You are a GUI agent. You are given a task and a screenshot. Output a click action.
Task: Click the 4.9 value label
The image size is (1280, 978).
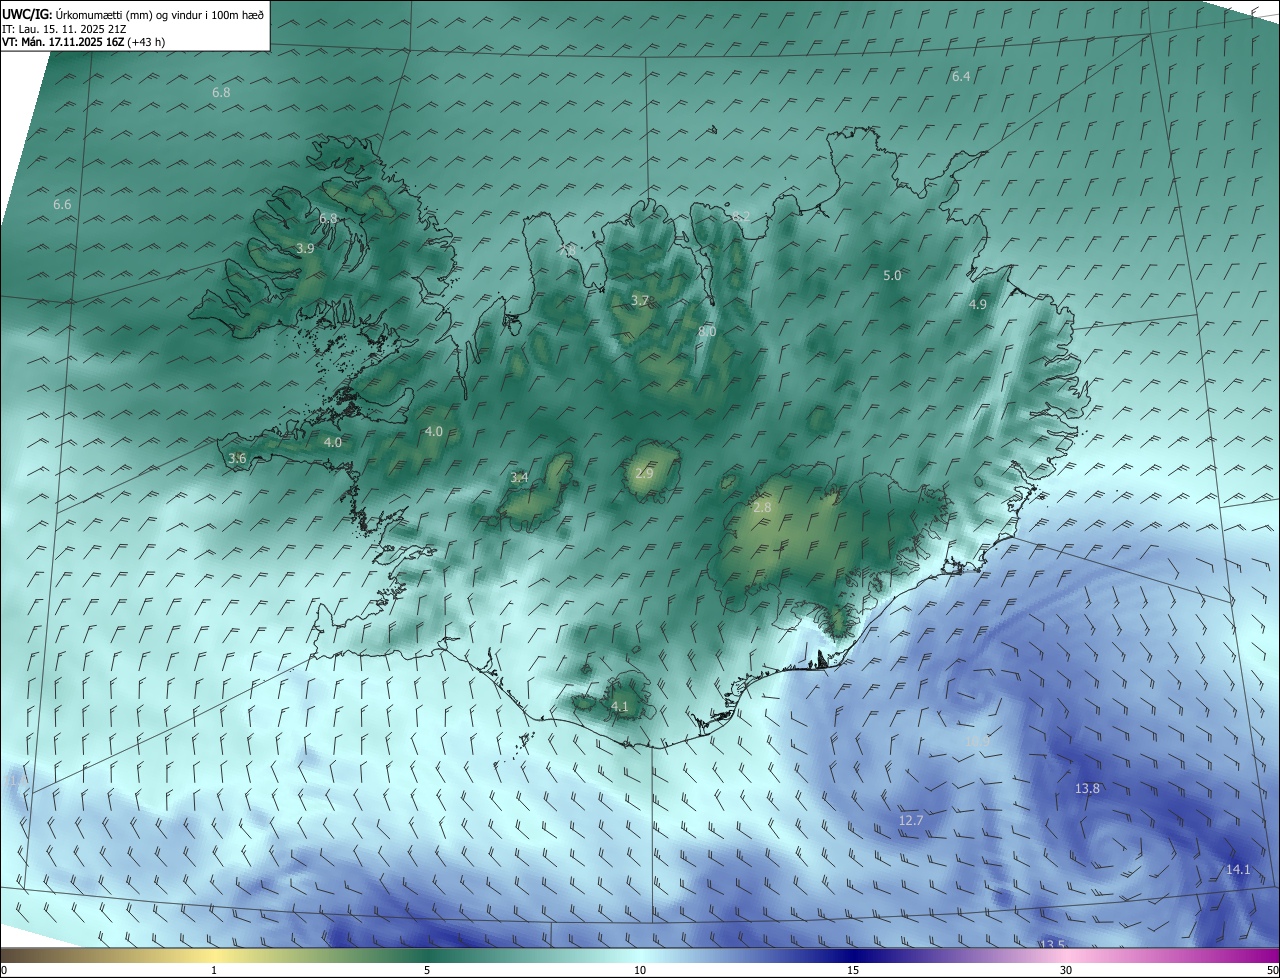pyautogui.click(x=978, y=304)
